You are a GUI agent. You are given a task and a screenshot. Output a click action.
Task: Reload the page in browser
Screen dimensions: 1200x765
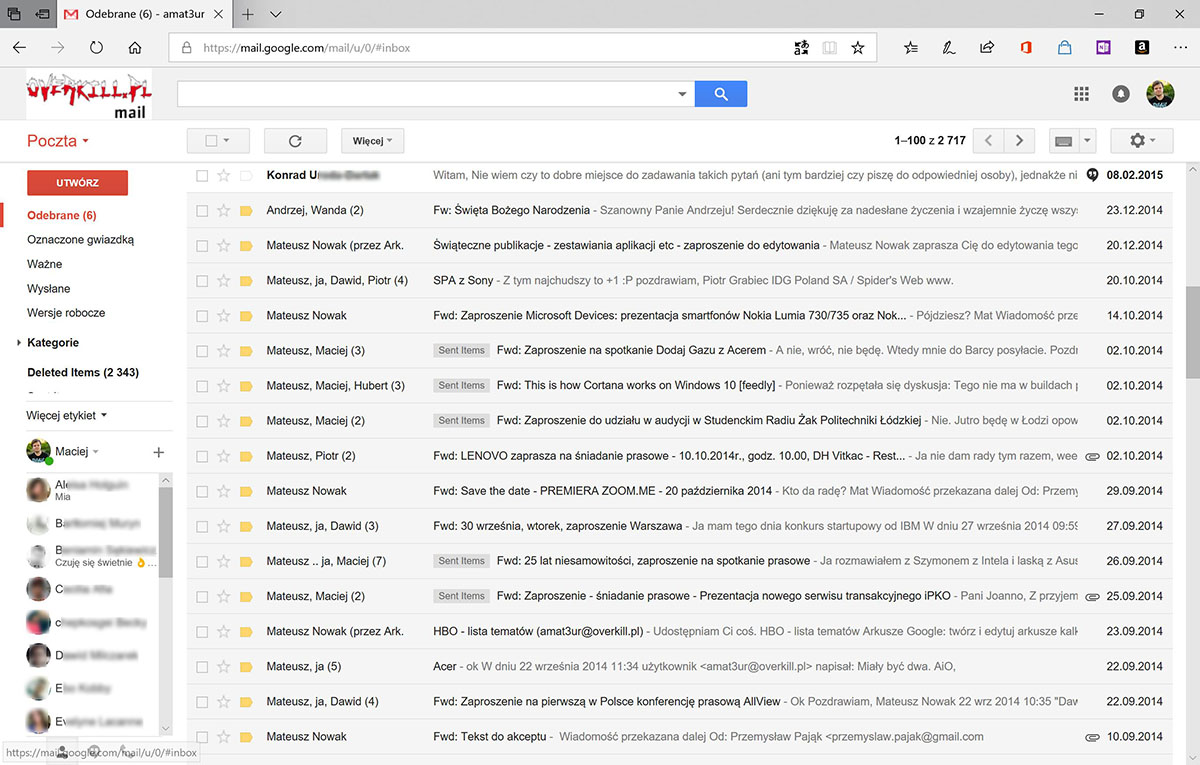pyautogui.click(x=96, y=47)
